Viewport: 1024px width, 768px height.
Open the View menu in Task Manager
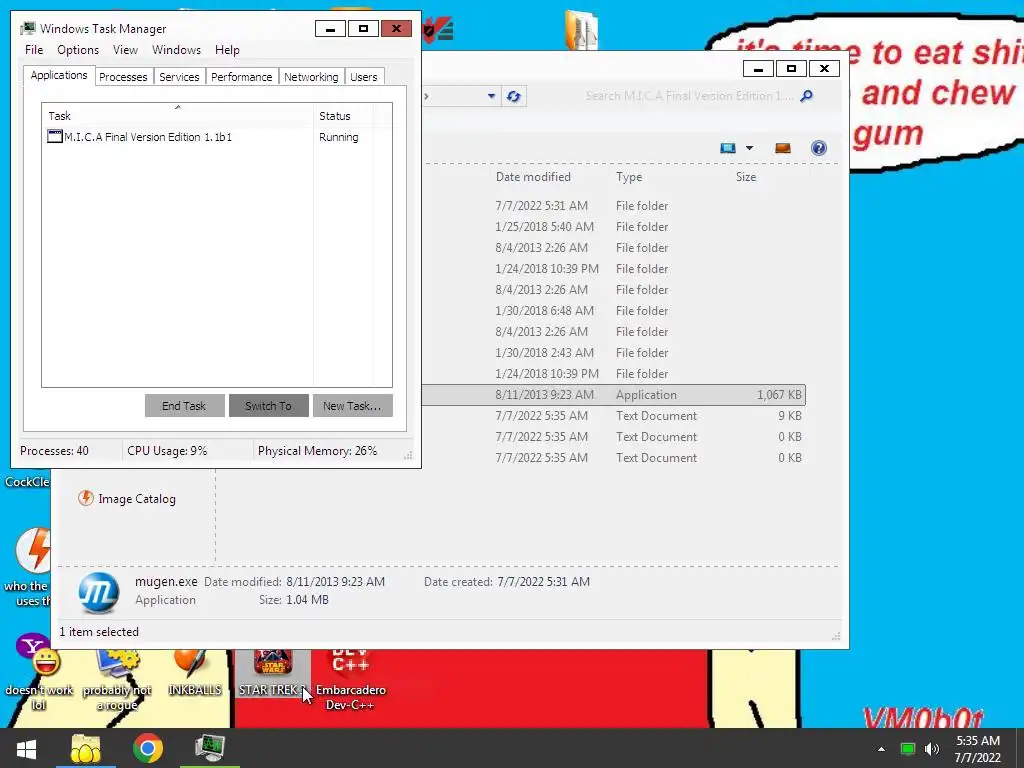click(125, 50)
